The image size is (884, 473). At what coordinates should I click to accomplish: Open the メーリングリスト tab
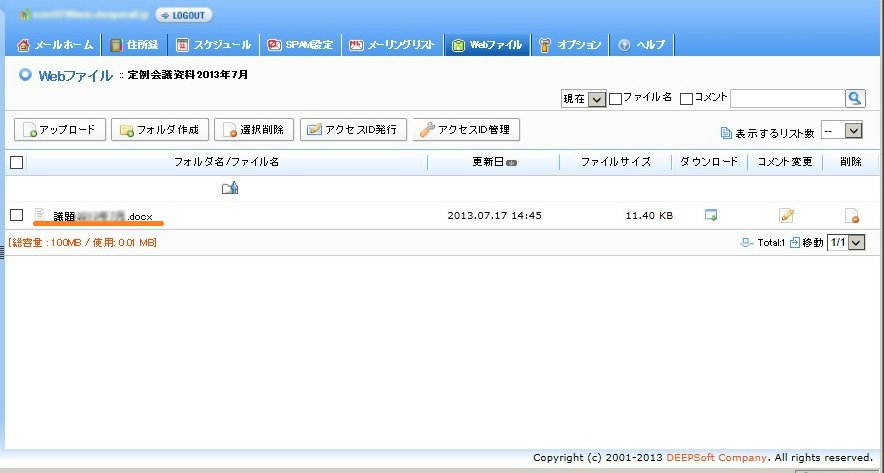391,45
